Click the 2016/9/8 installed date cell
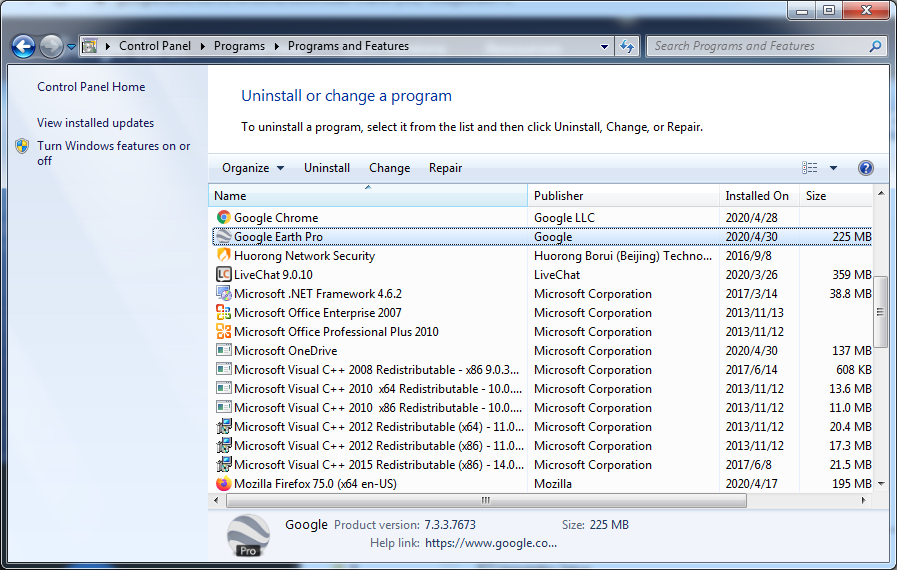 pos(748,255)
